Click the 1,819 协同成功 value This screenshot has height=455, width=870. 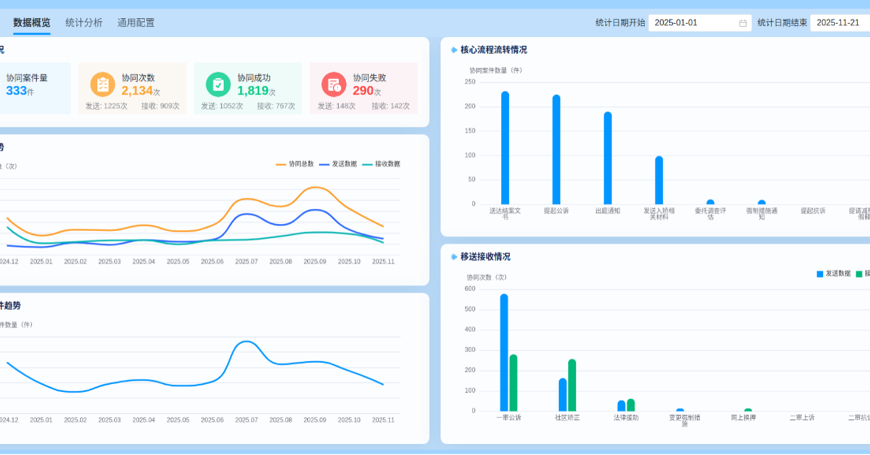[253, 91]
